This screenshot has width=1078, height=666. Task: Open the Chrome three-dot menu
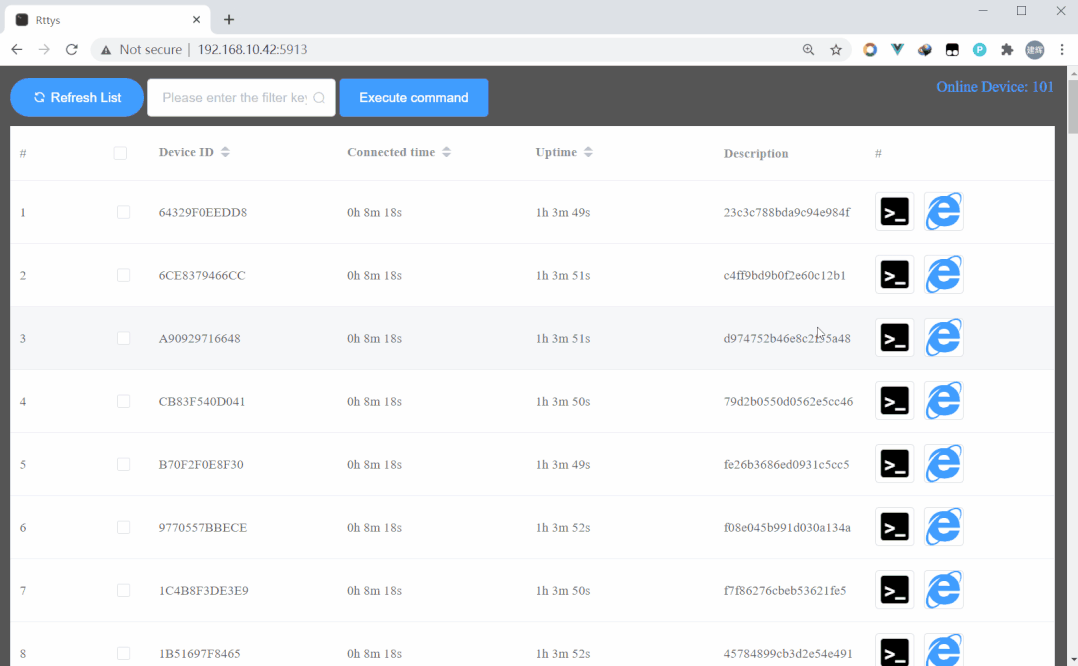point(1062,49)
